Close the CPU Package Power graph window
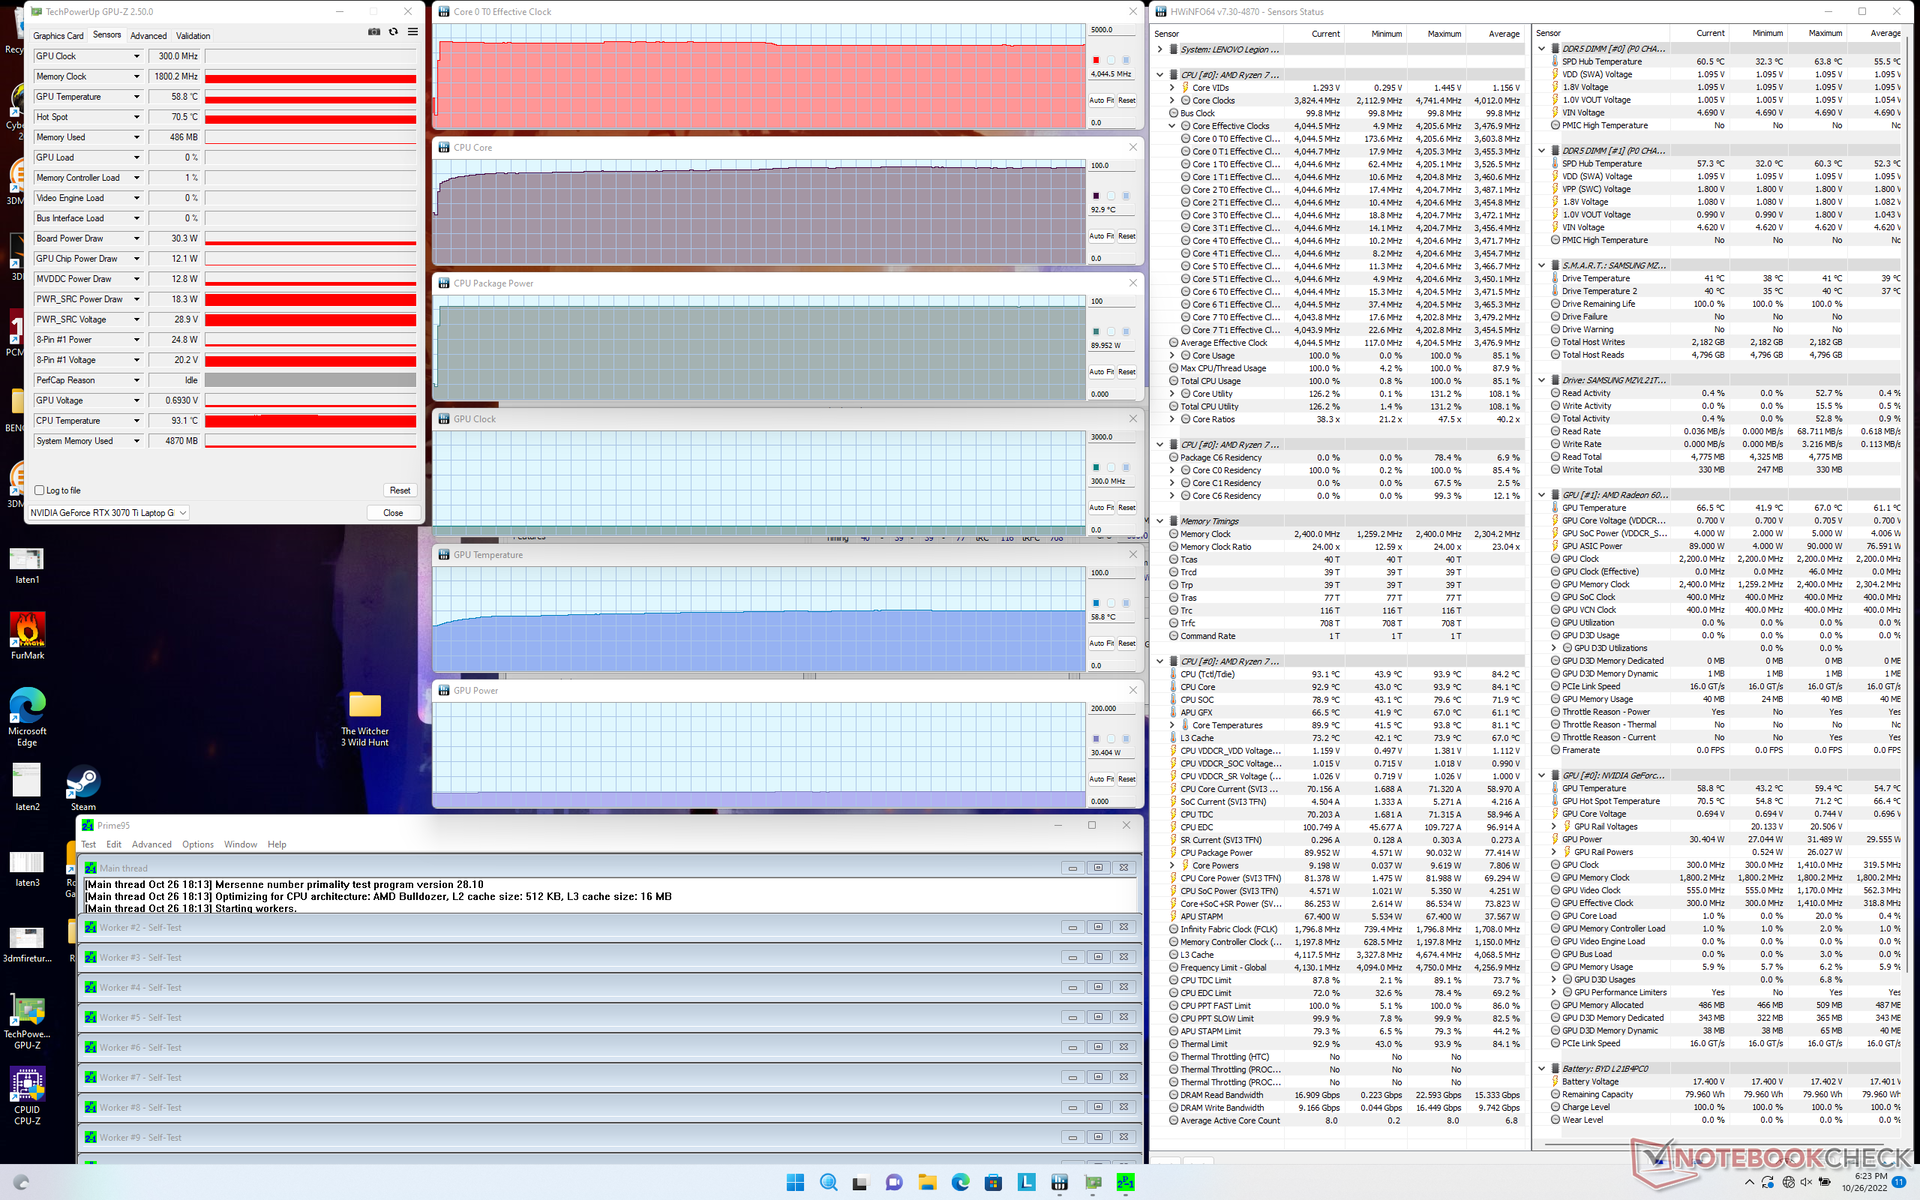This screenshot has width=1920, height=1200. pyautogui.click(x=1132, y=283)
